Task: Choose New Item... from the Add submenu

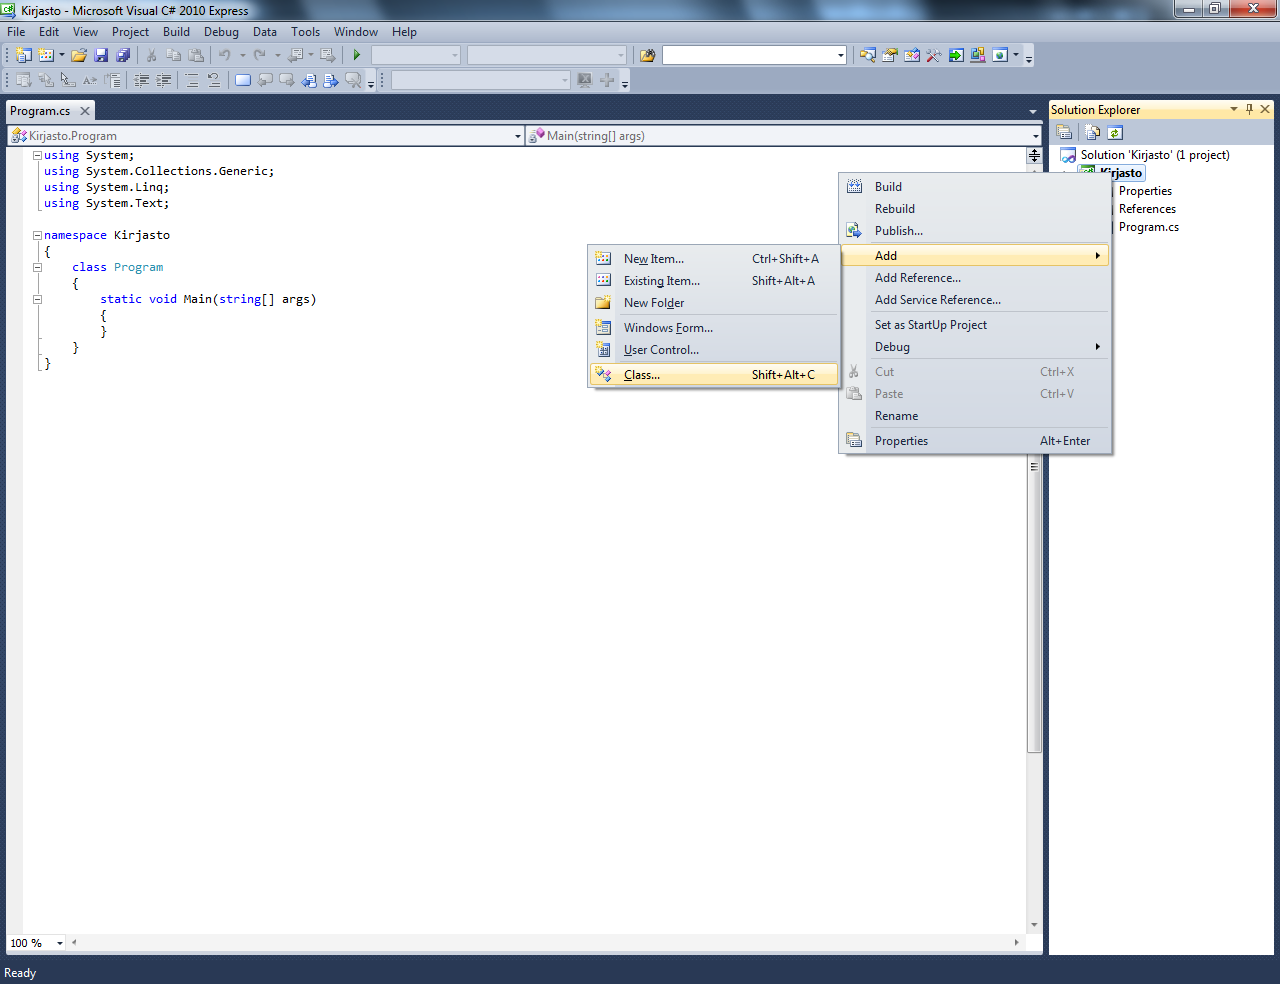Action: click(714, 259)
